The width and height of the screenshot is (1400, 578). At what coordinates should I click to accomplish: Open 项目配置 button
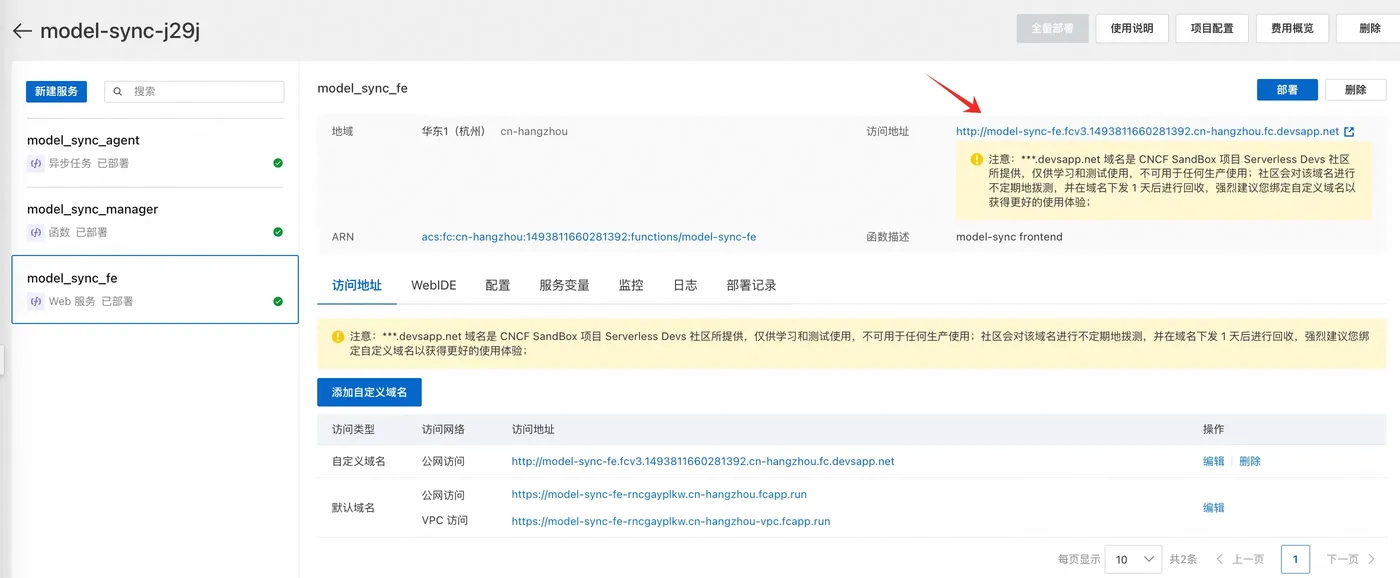pos(1212,28)
